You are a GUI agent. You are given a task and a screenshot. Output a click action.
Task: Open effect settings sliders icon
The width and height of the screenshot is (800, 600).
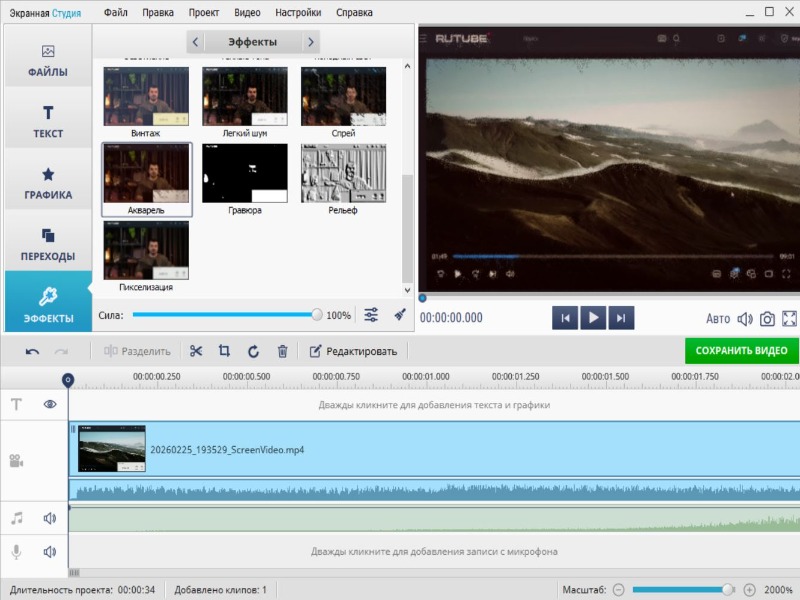click(371, 315)
